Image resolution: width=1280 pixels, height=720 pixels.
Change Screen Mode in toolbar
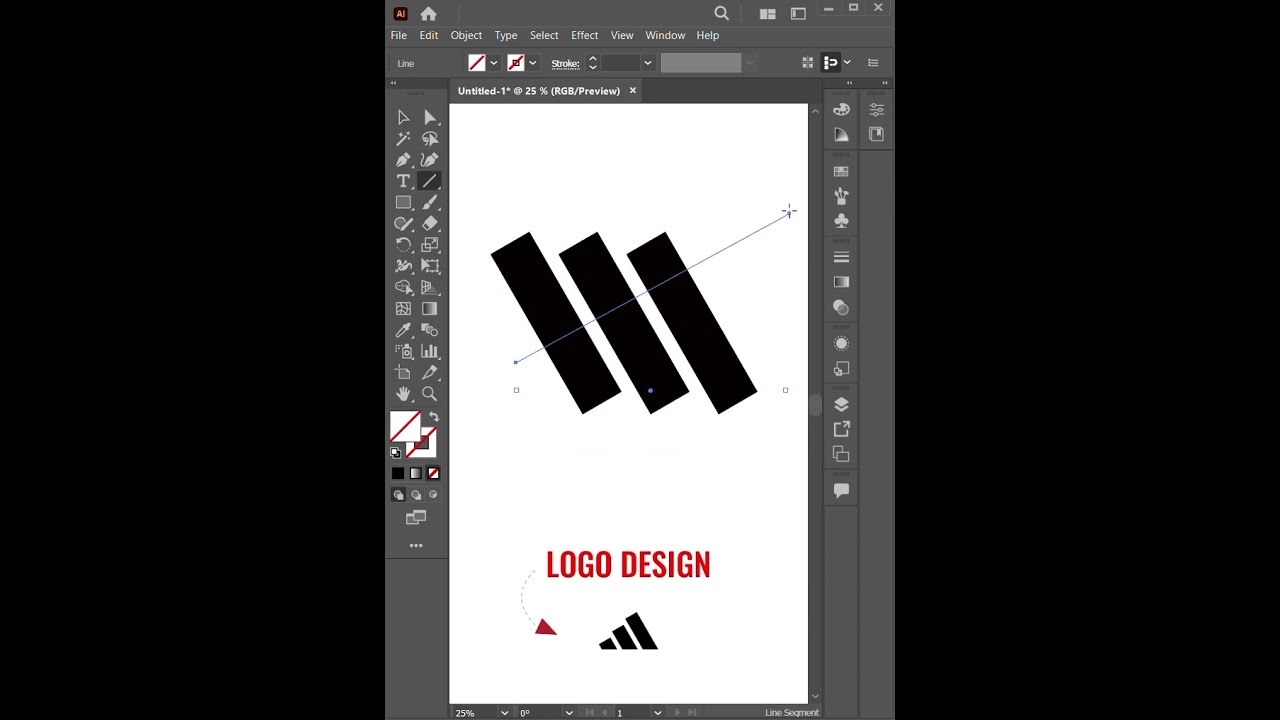point(416,518)
